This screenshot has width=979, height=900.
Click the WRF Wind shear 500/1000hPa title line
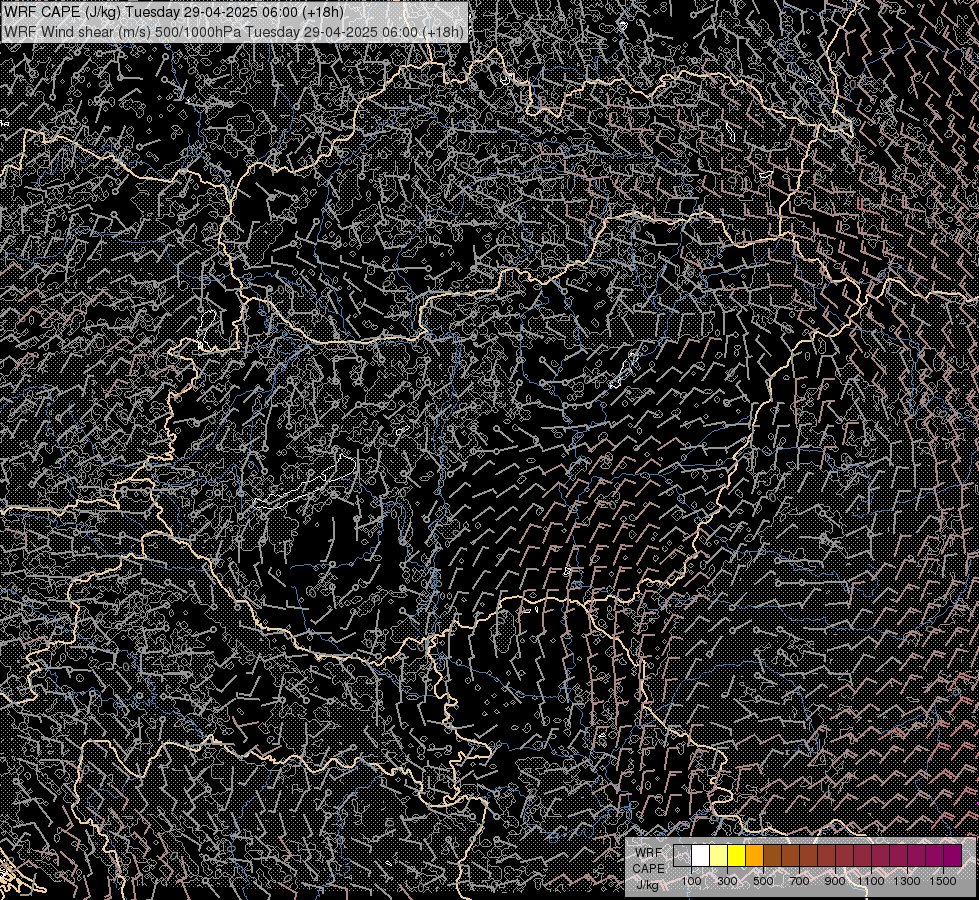click(234, 32)
